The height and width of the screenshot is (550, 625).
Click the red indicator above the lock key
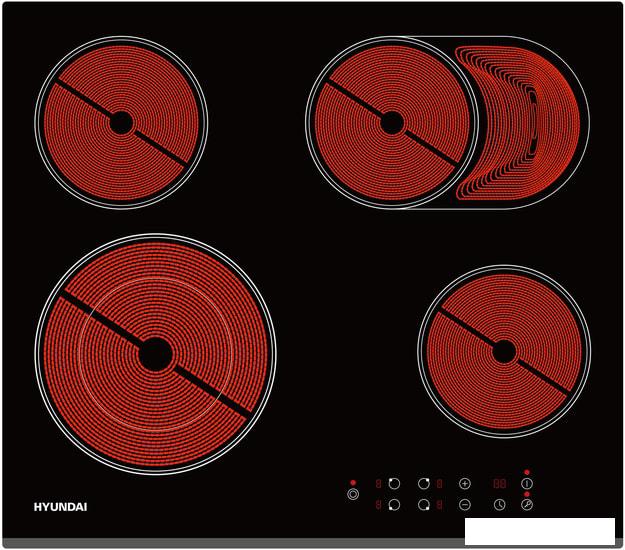527,494
